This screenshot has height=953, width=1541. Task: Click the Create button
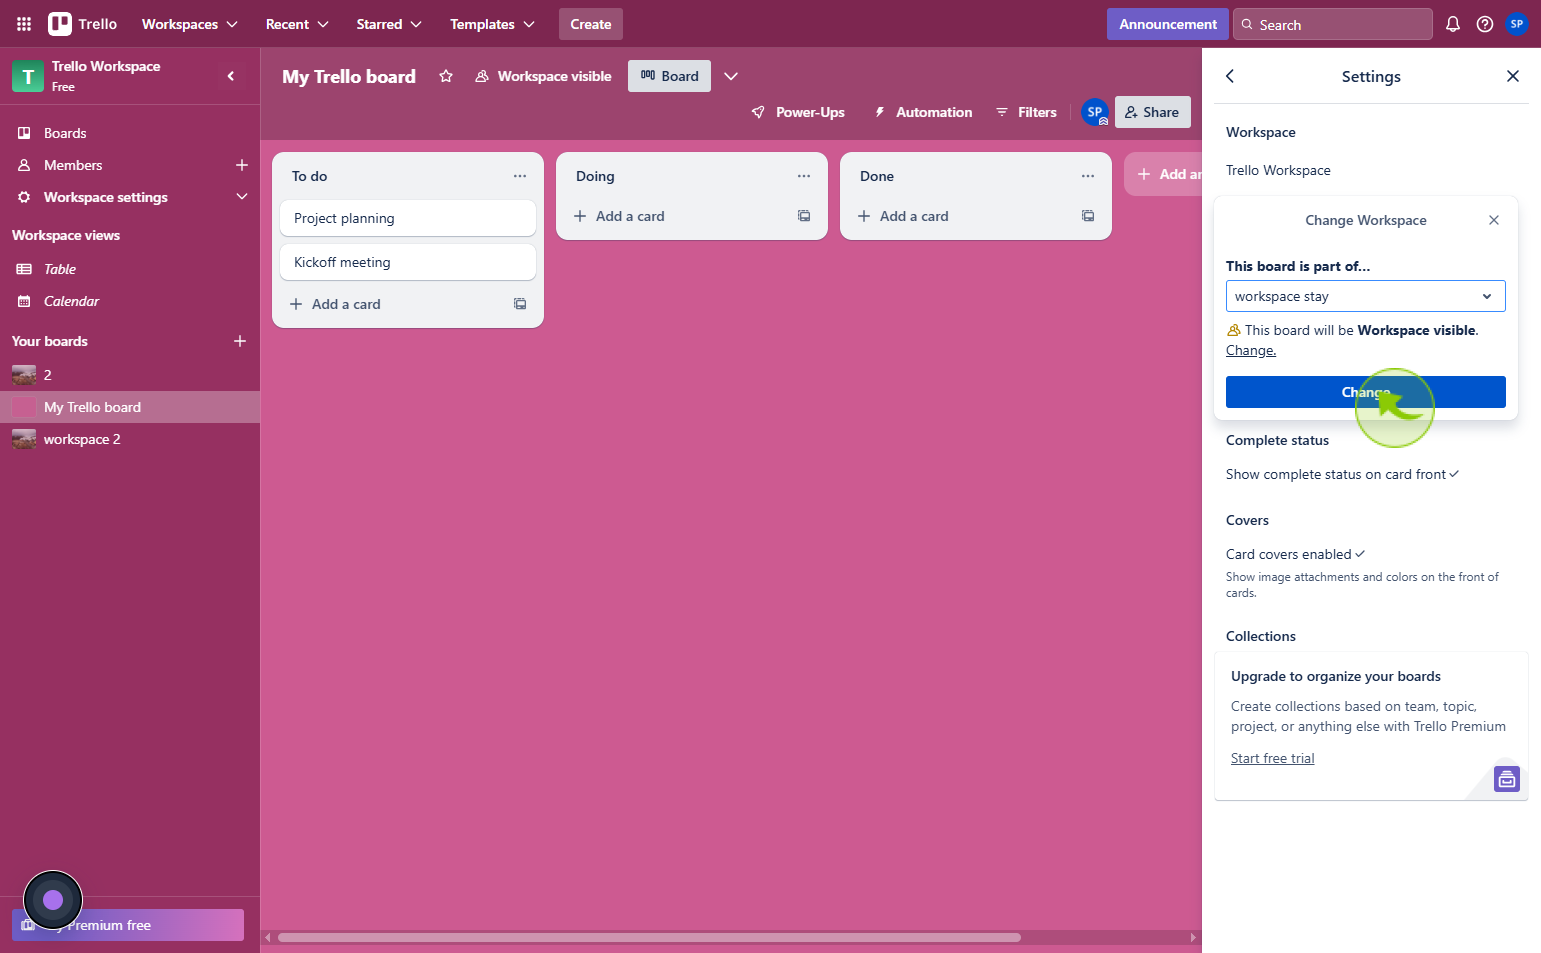(x=591, y=24)
